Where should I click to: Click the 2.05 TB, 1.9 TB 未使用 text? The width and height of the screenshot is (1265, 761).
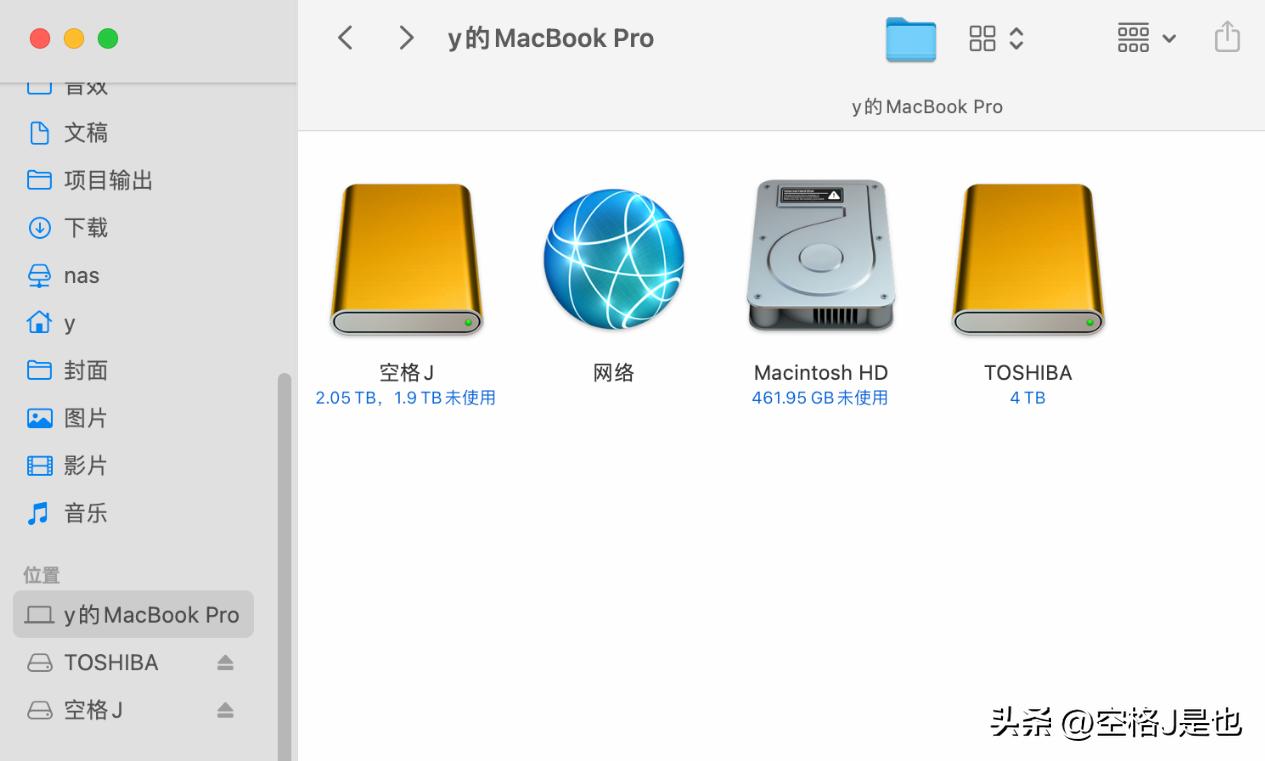point(406,398)
